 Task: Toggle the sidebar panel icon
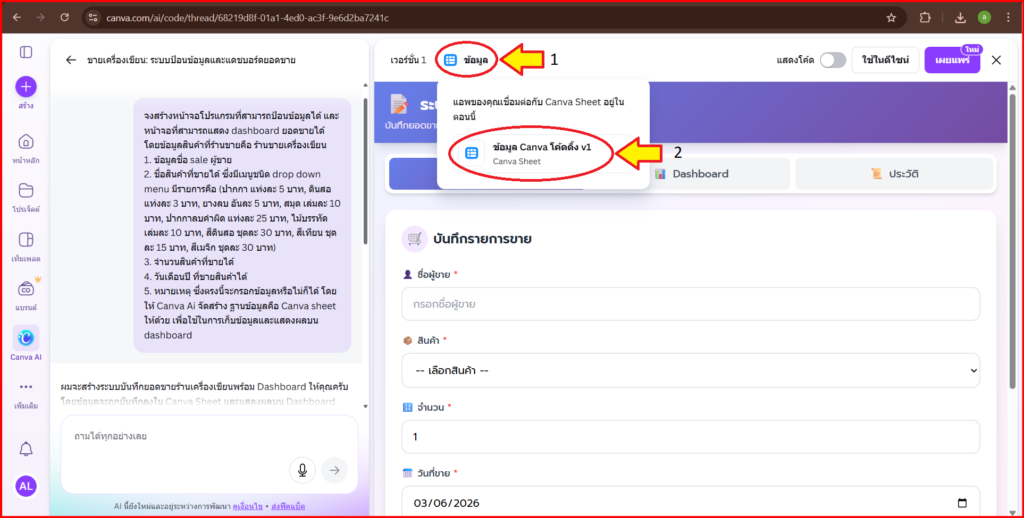pyautogui.click(x=26, y=52)
